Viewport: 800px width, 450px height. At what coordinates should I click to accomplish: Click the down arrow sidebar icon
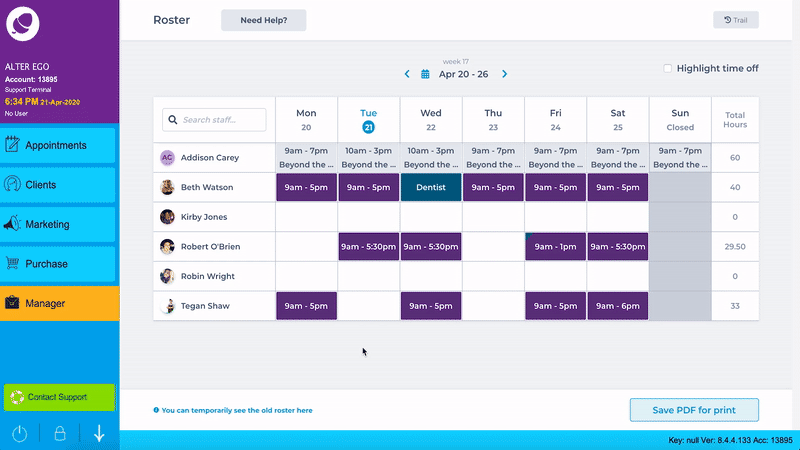click(x=99, y=434)
